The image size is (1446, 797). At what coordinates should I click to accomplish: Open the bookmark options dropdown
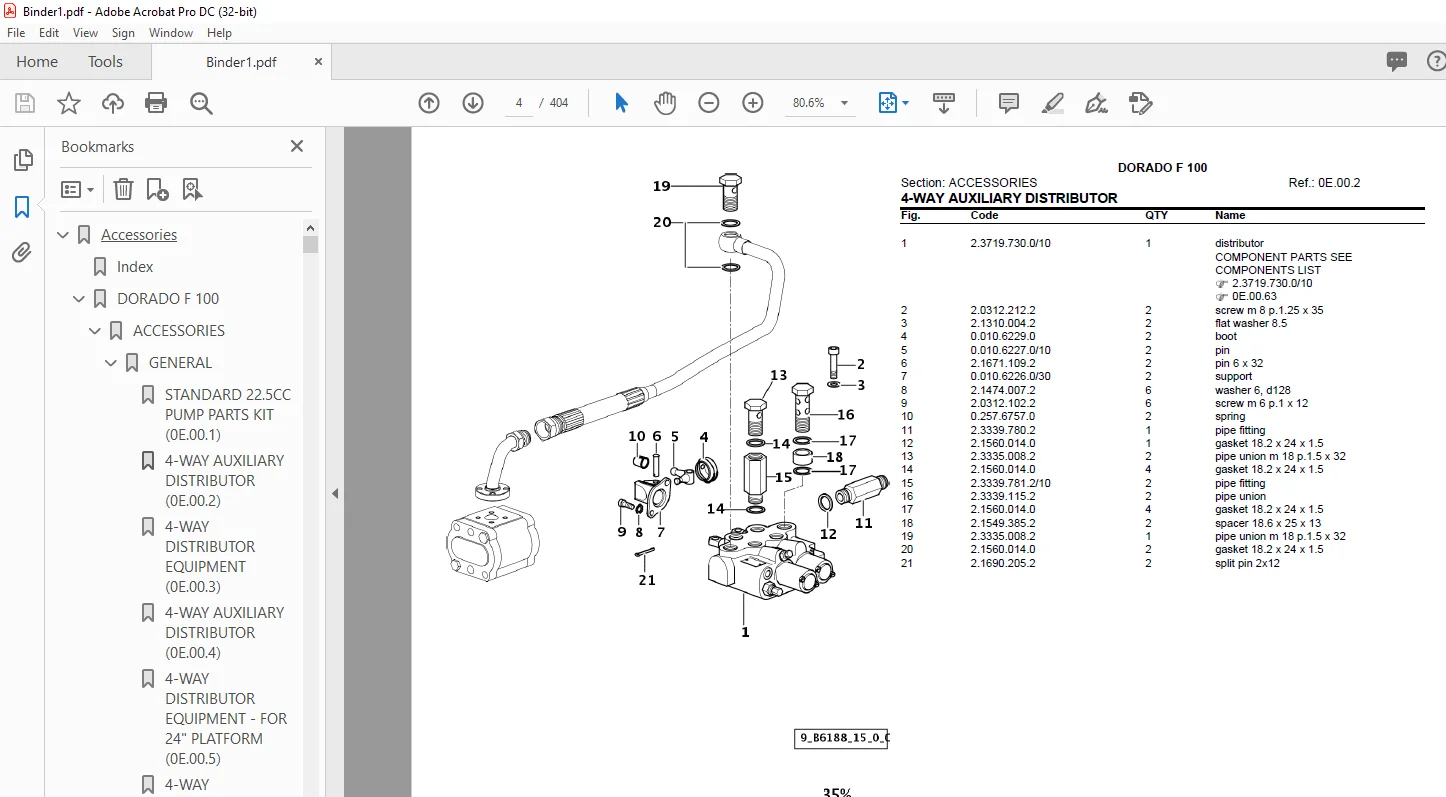(x=77, y=189)
